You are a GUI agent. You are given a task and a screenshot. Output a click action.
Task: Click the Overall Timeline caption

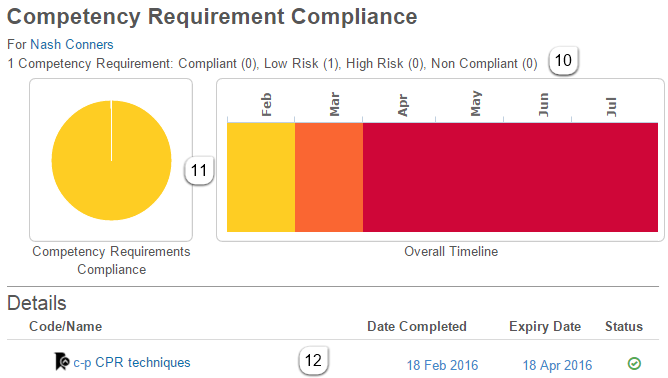451,251
